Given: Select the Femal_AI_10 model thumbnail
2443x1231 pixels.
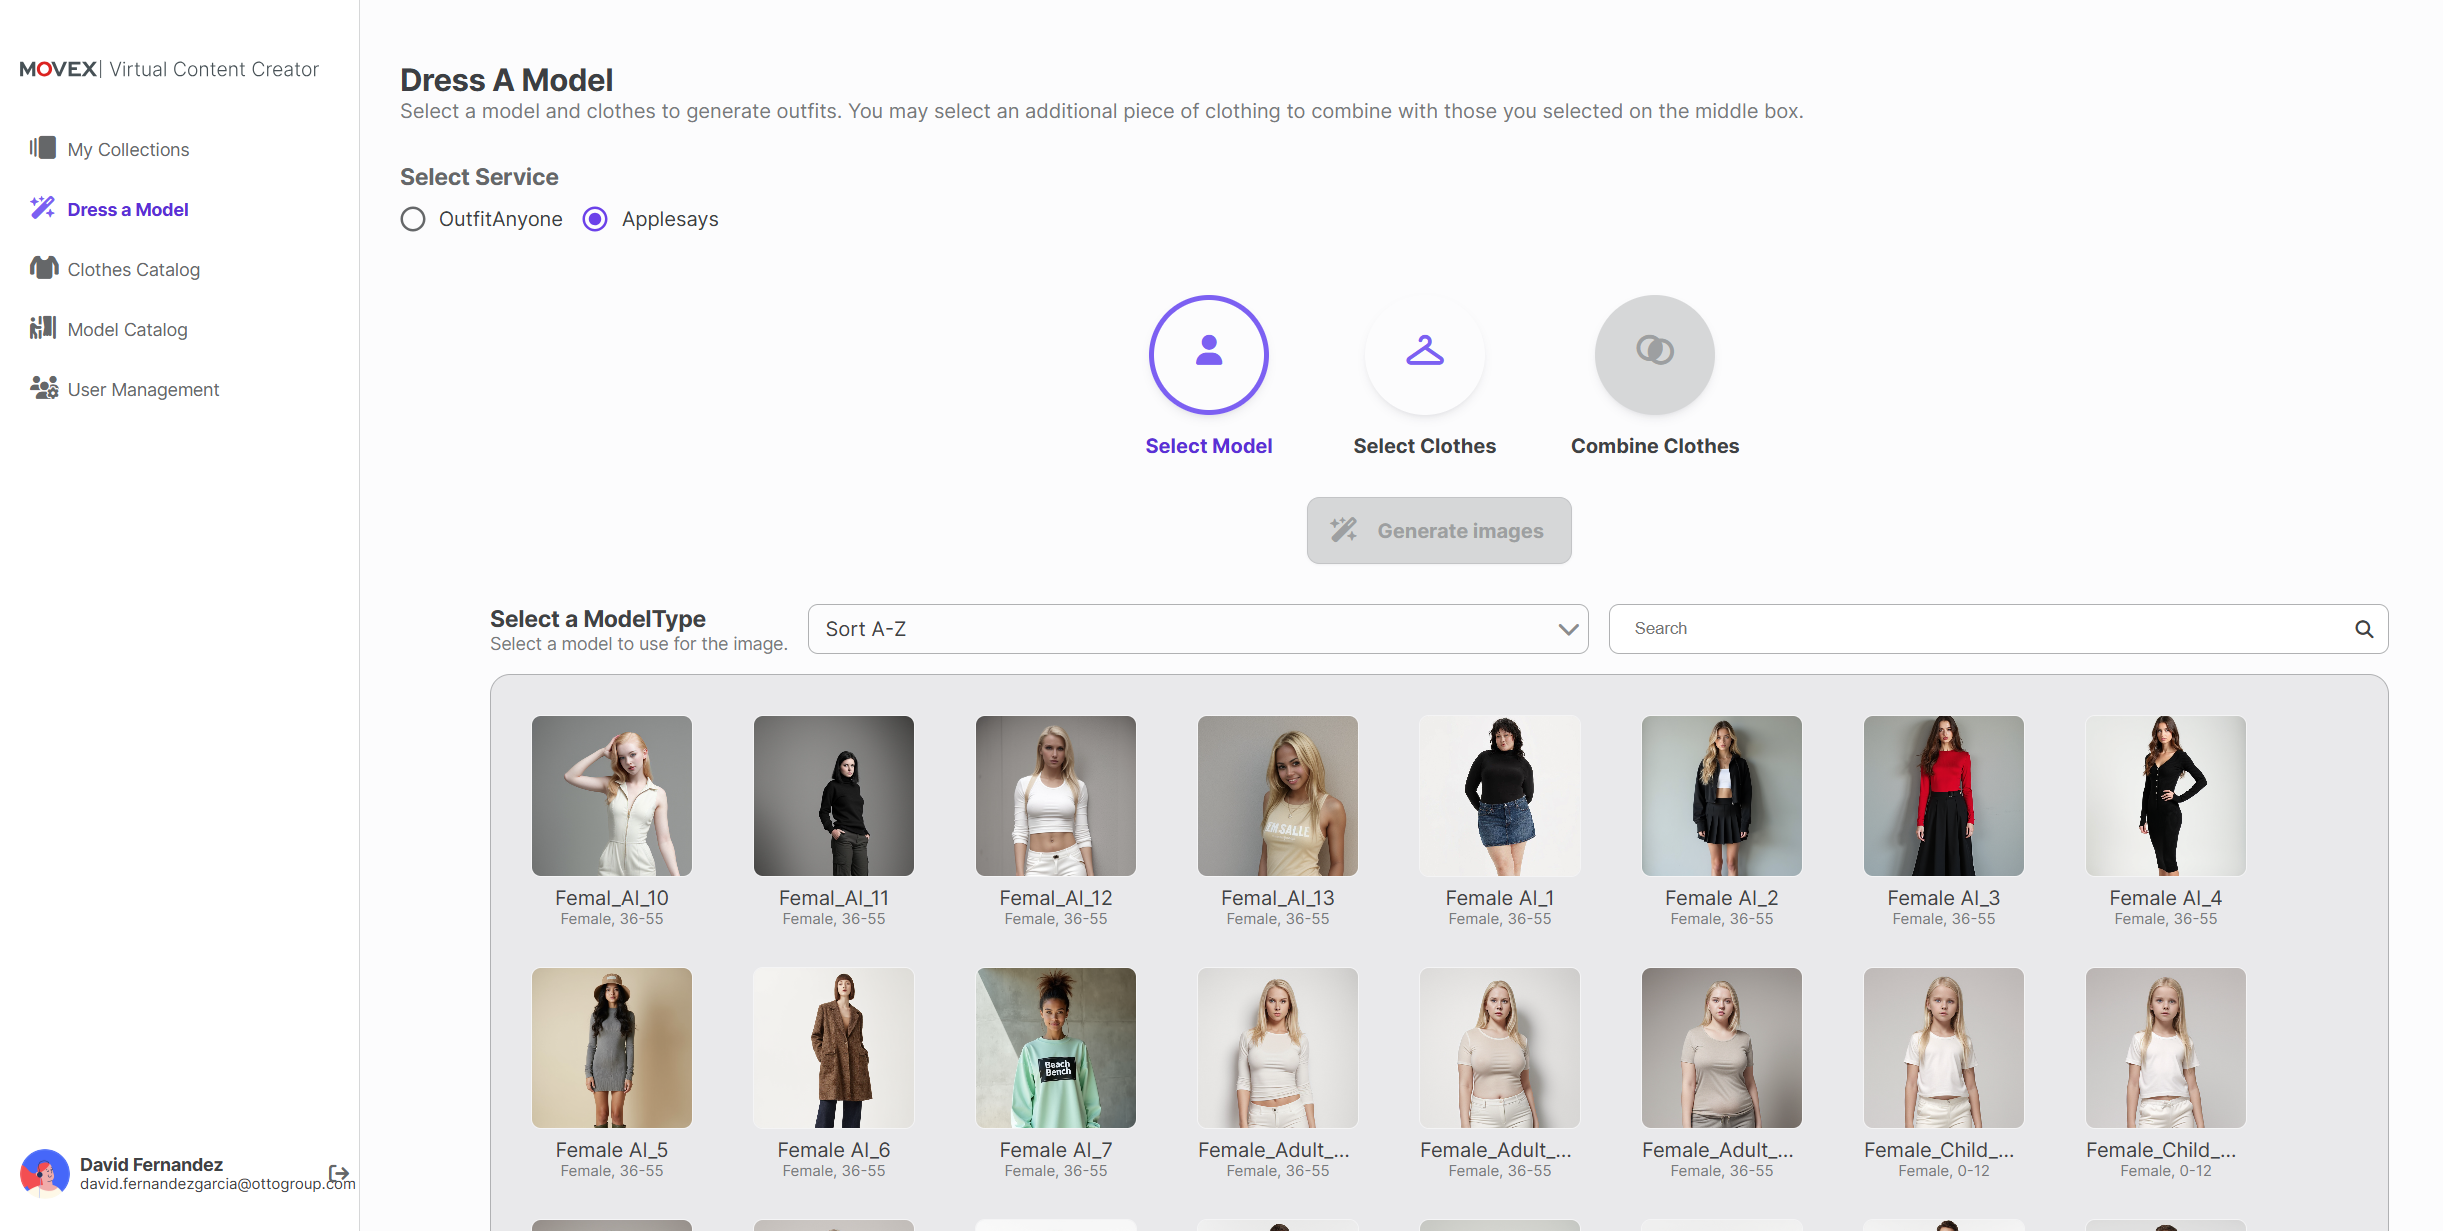Looking at the screenshot, I should 612,796.
